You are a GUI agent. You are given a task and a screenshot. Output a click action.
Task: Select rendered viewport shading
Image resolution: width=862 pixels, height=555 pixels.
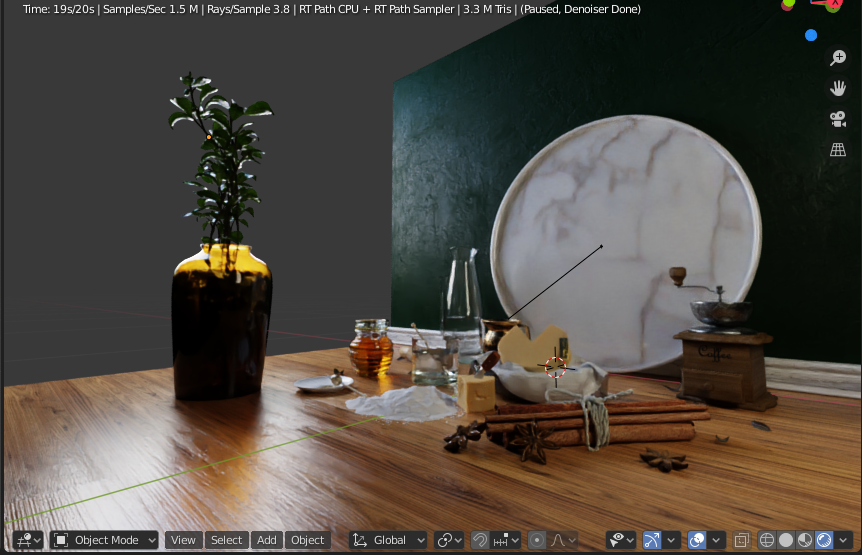[824, 540]
